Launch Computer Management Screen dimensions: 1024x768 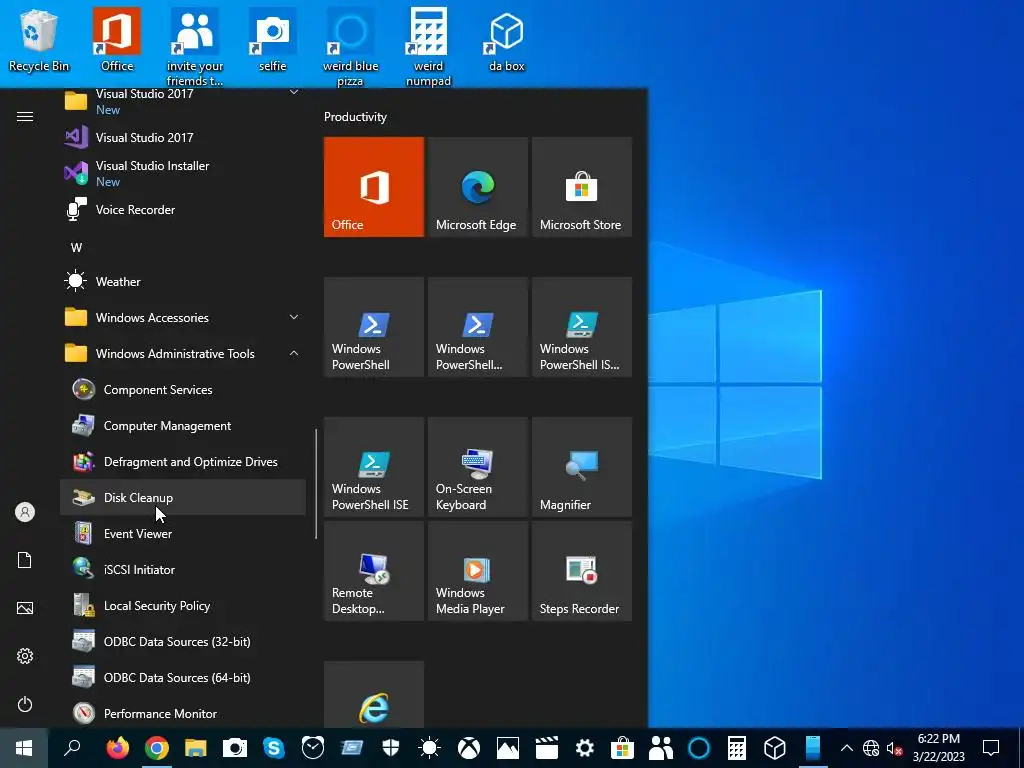pyautogui.click(x=183, y=426)
